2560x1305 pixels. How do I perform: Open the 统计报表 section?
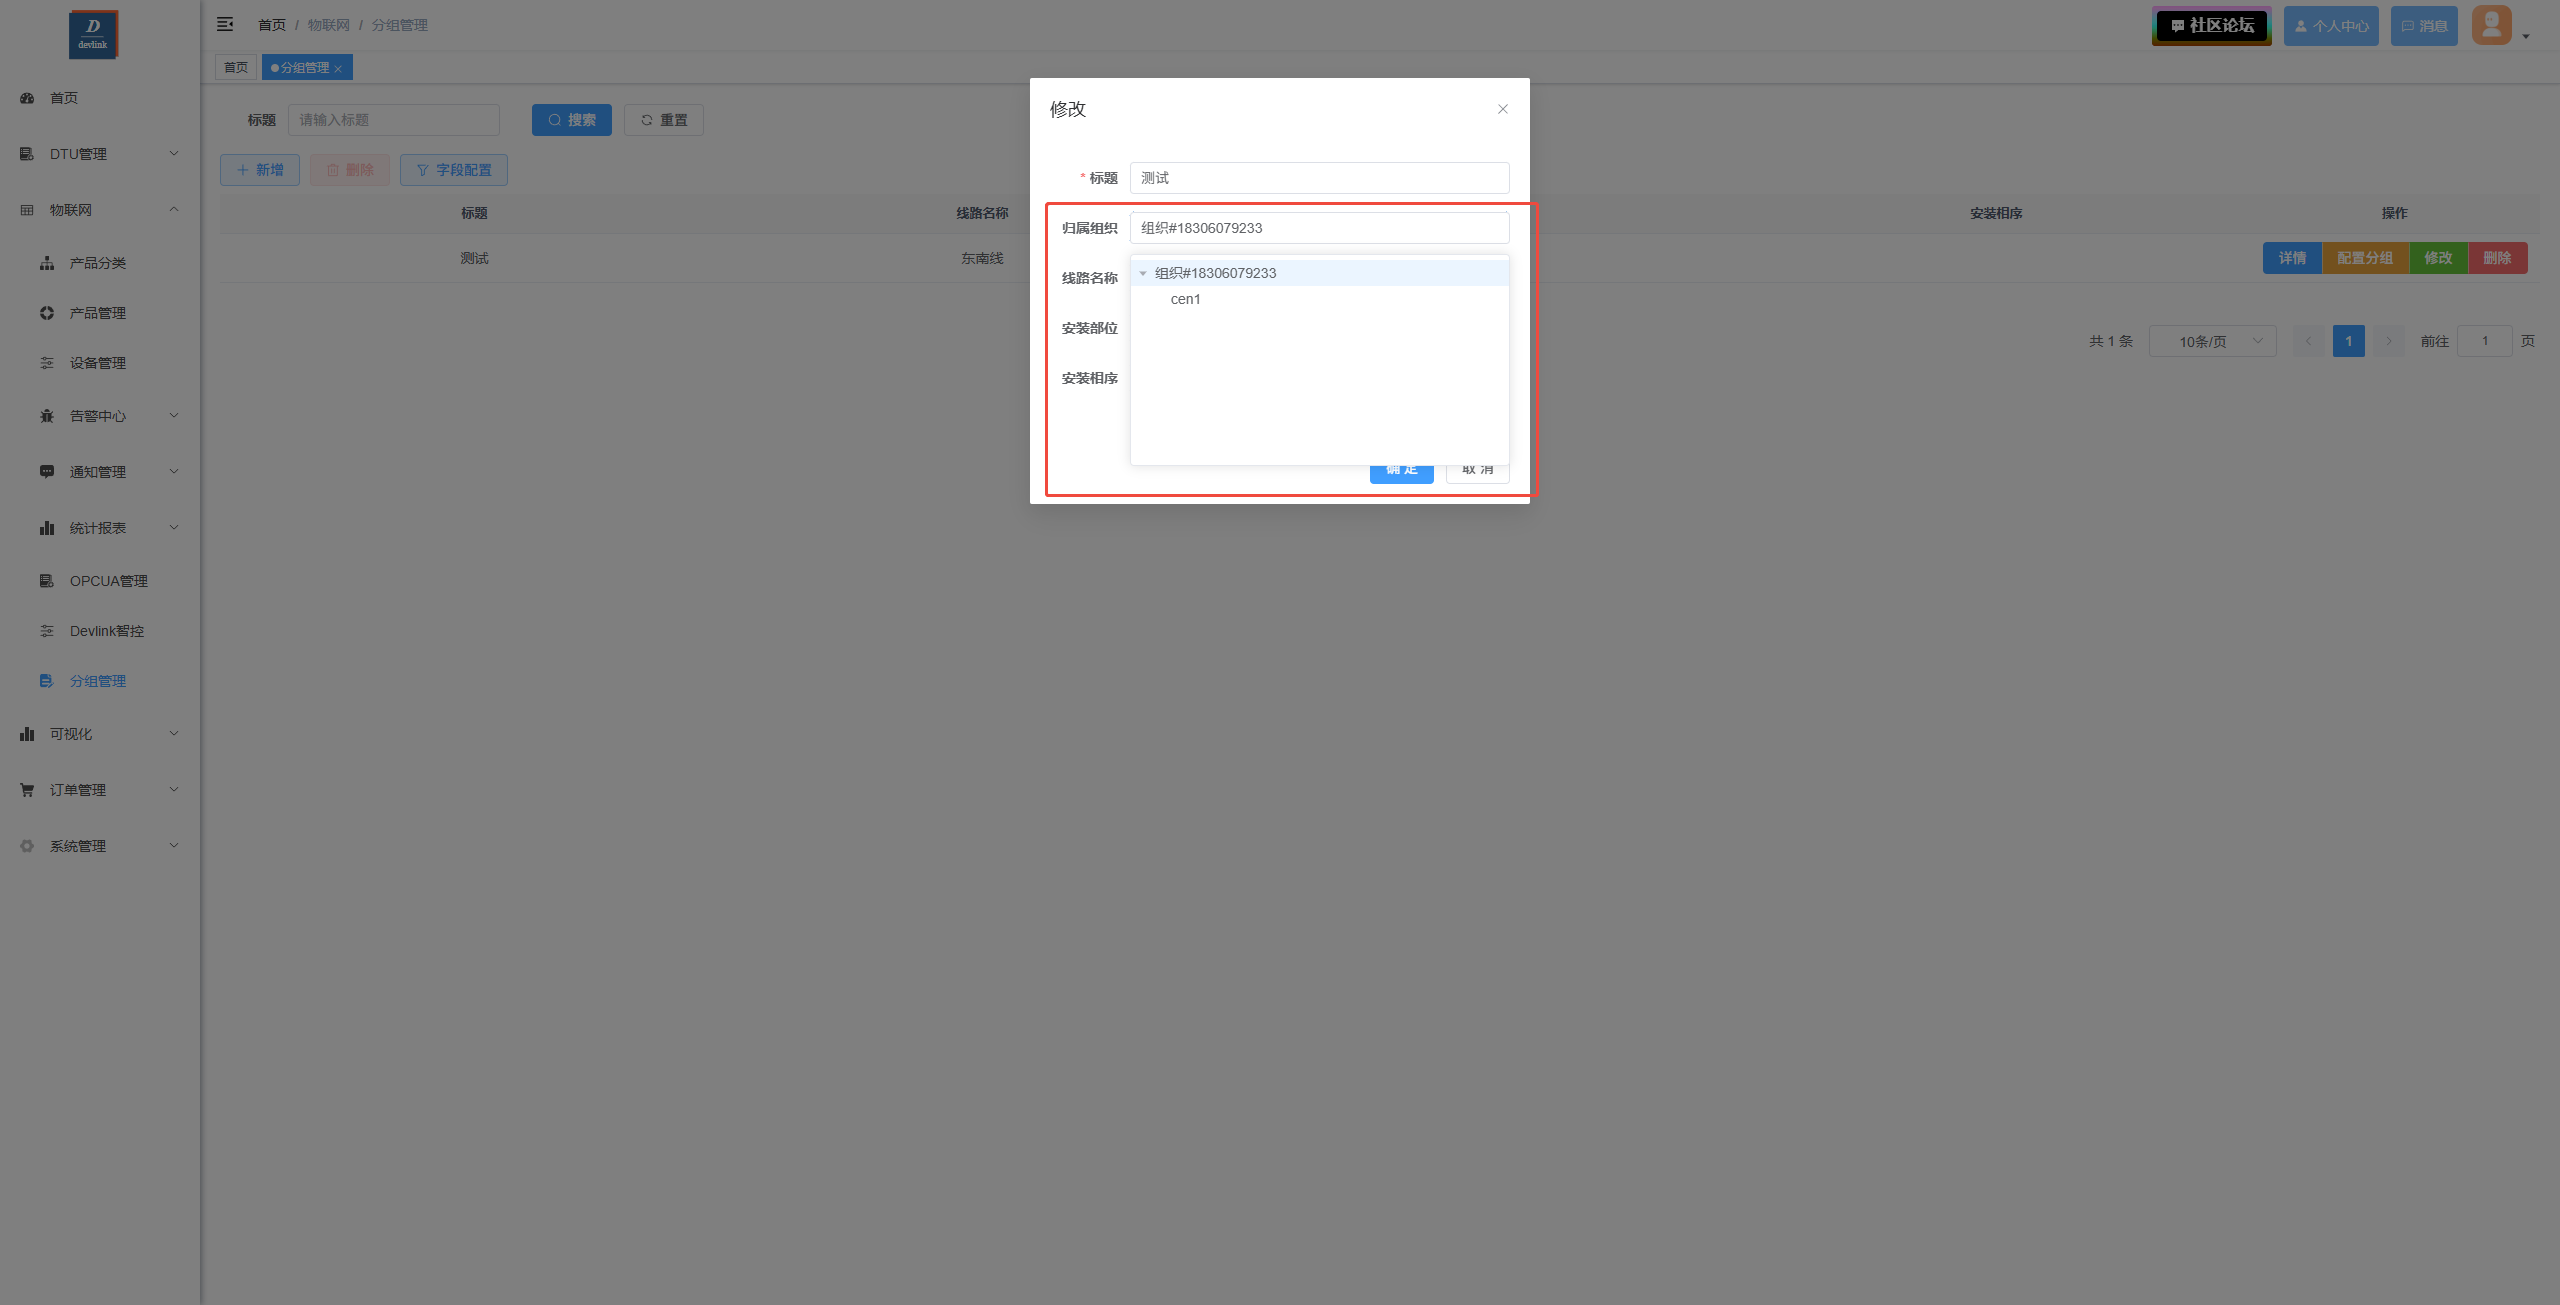pos(97,527)
